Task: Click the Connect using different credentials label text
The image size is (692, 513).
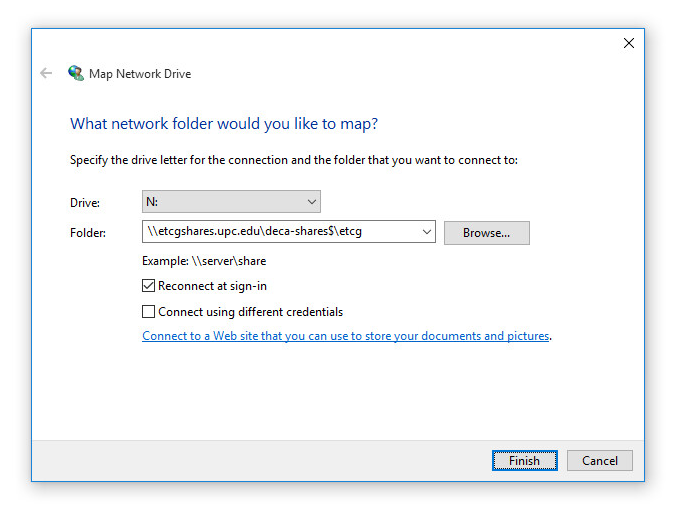Action: [x=250, y=312]
